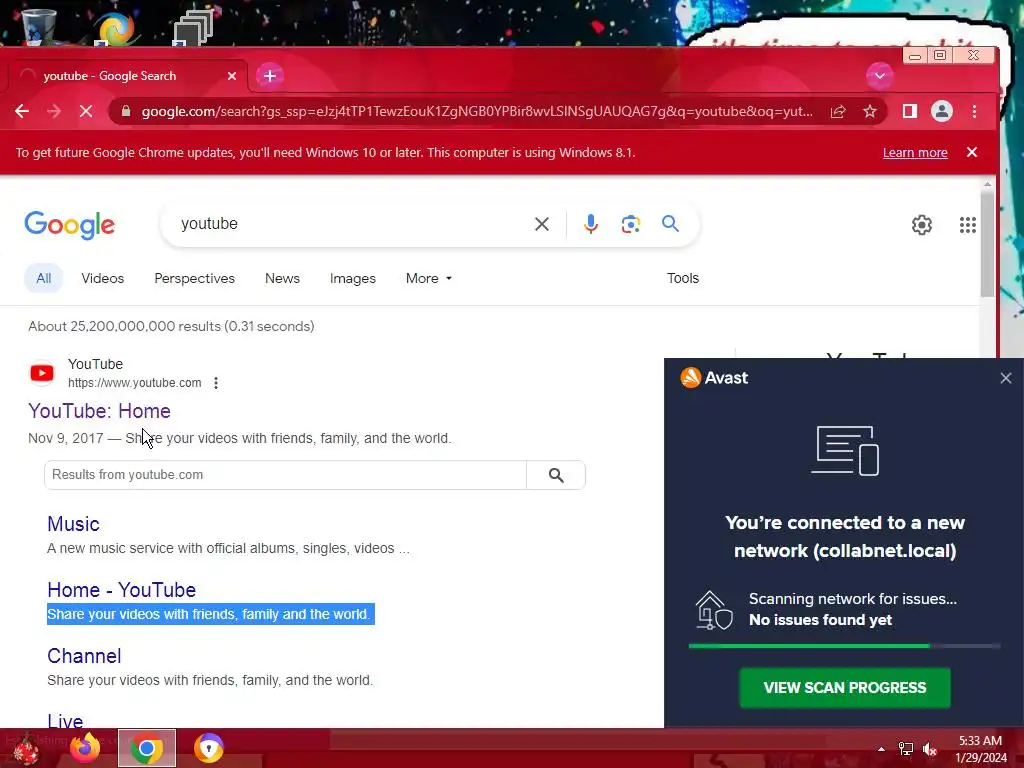Clear the search box text

coord(541,225)
